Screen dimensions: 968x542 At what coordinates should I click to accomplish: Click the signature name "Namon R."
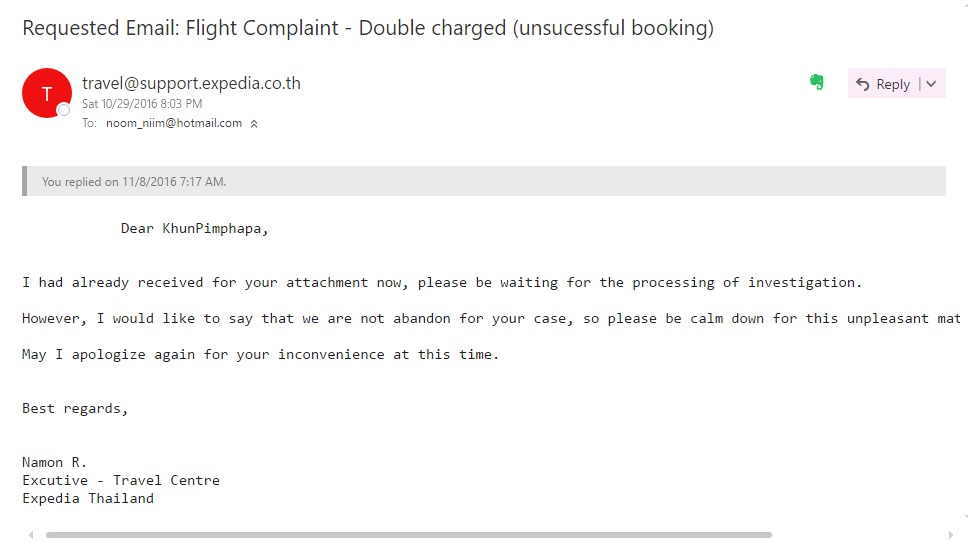[x=55, y=462]
